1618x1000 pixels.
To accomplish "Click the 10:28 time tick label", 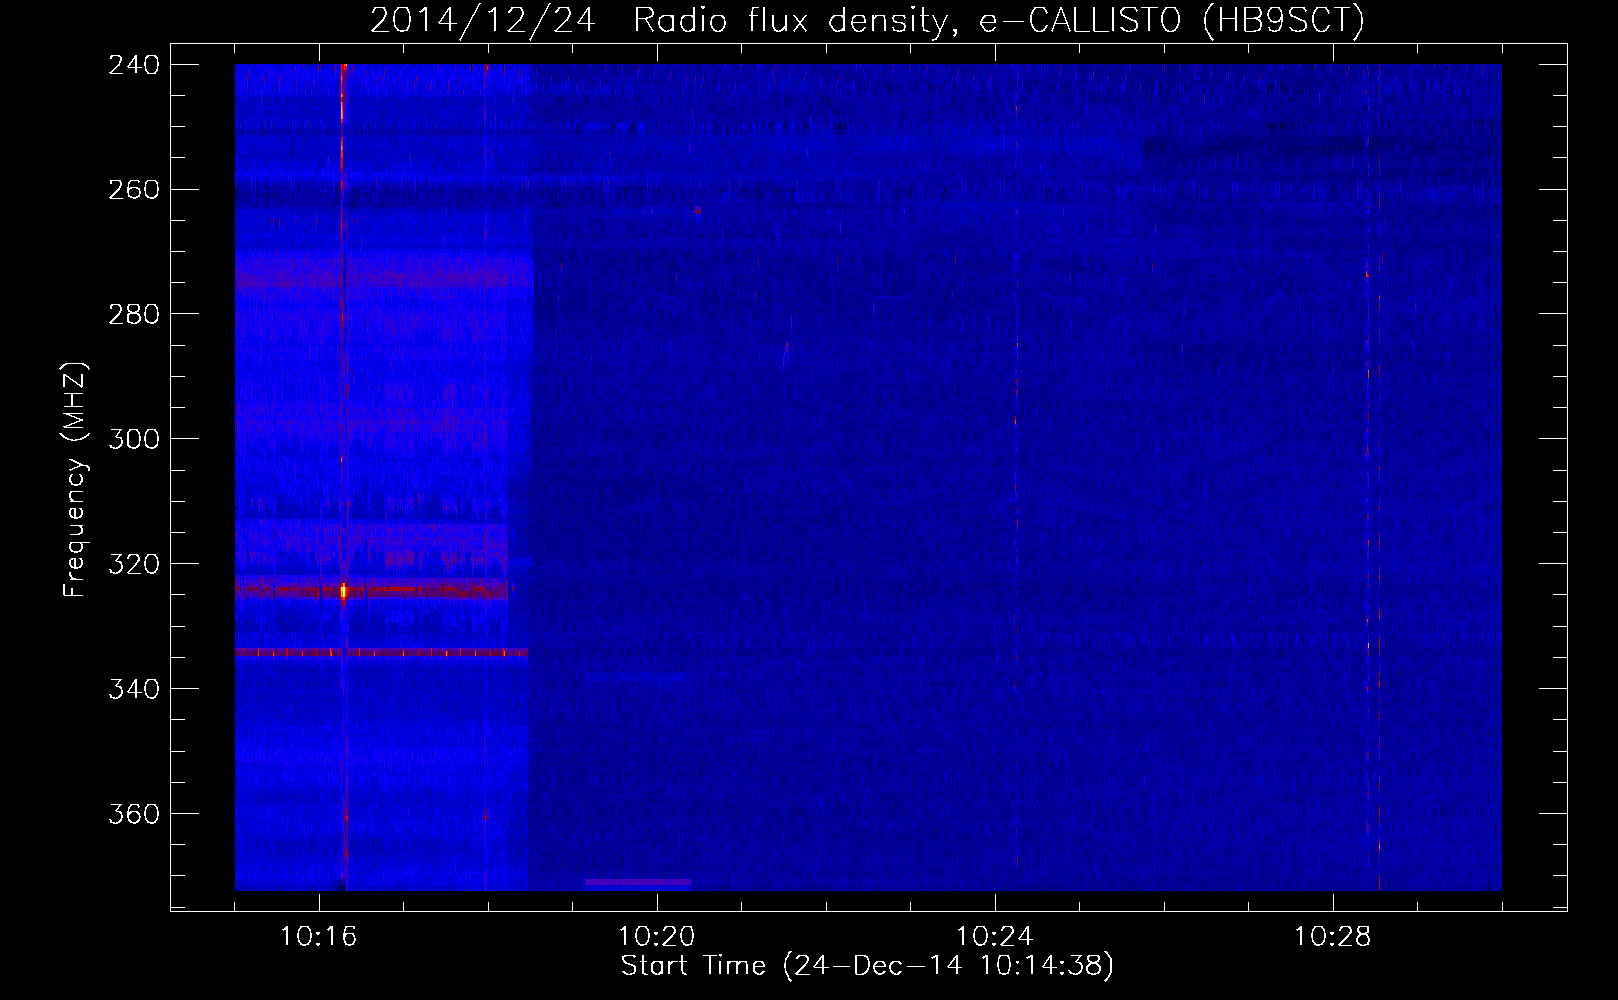I will tap(1333, 937).
